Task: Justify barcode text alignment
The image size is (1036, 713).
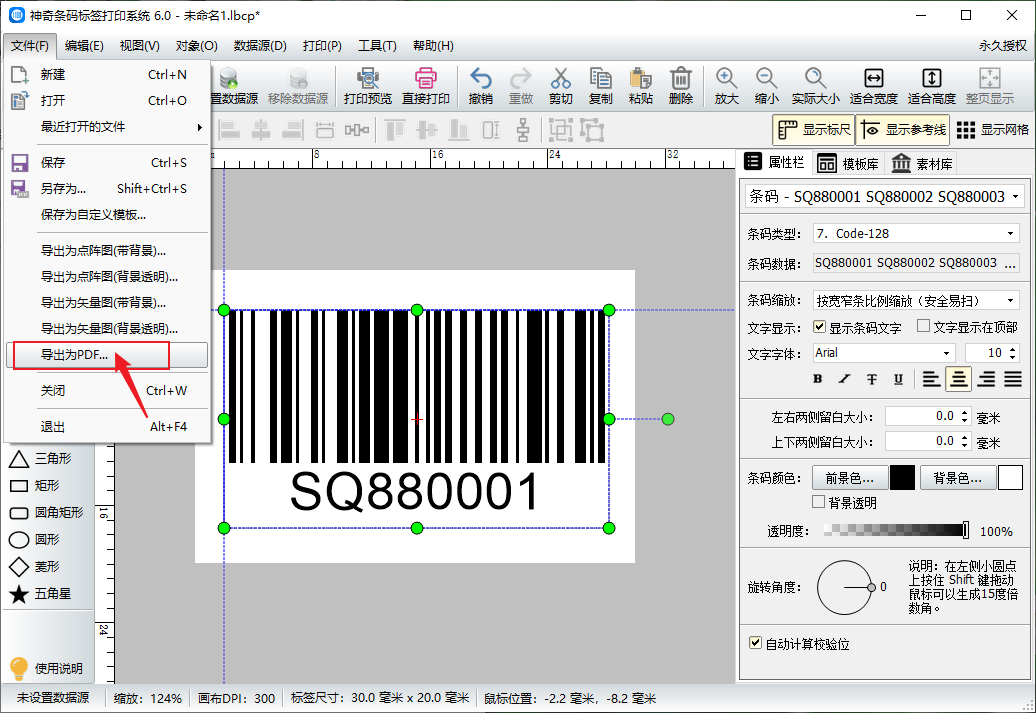Action: point(1013,379)
